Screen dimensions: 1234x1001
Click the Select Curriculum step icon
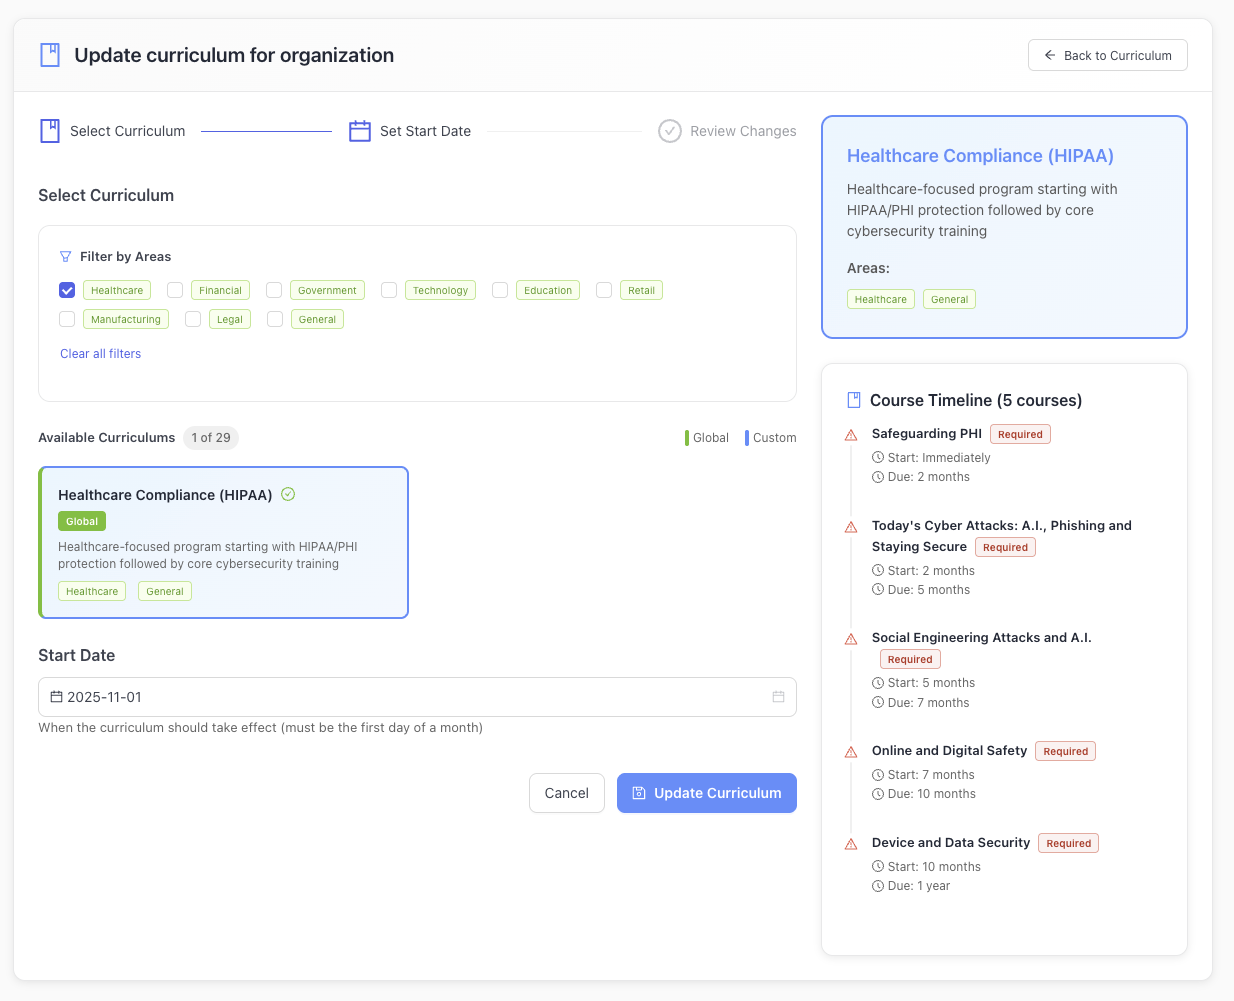50,131
